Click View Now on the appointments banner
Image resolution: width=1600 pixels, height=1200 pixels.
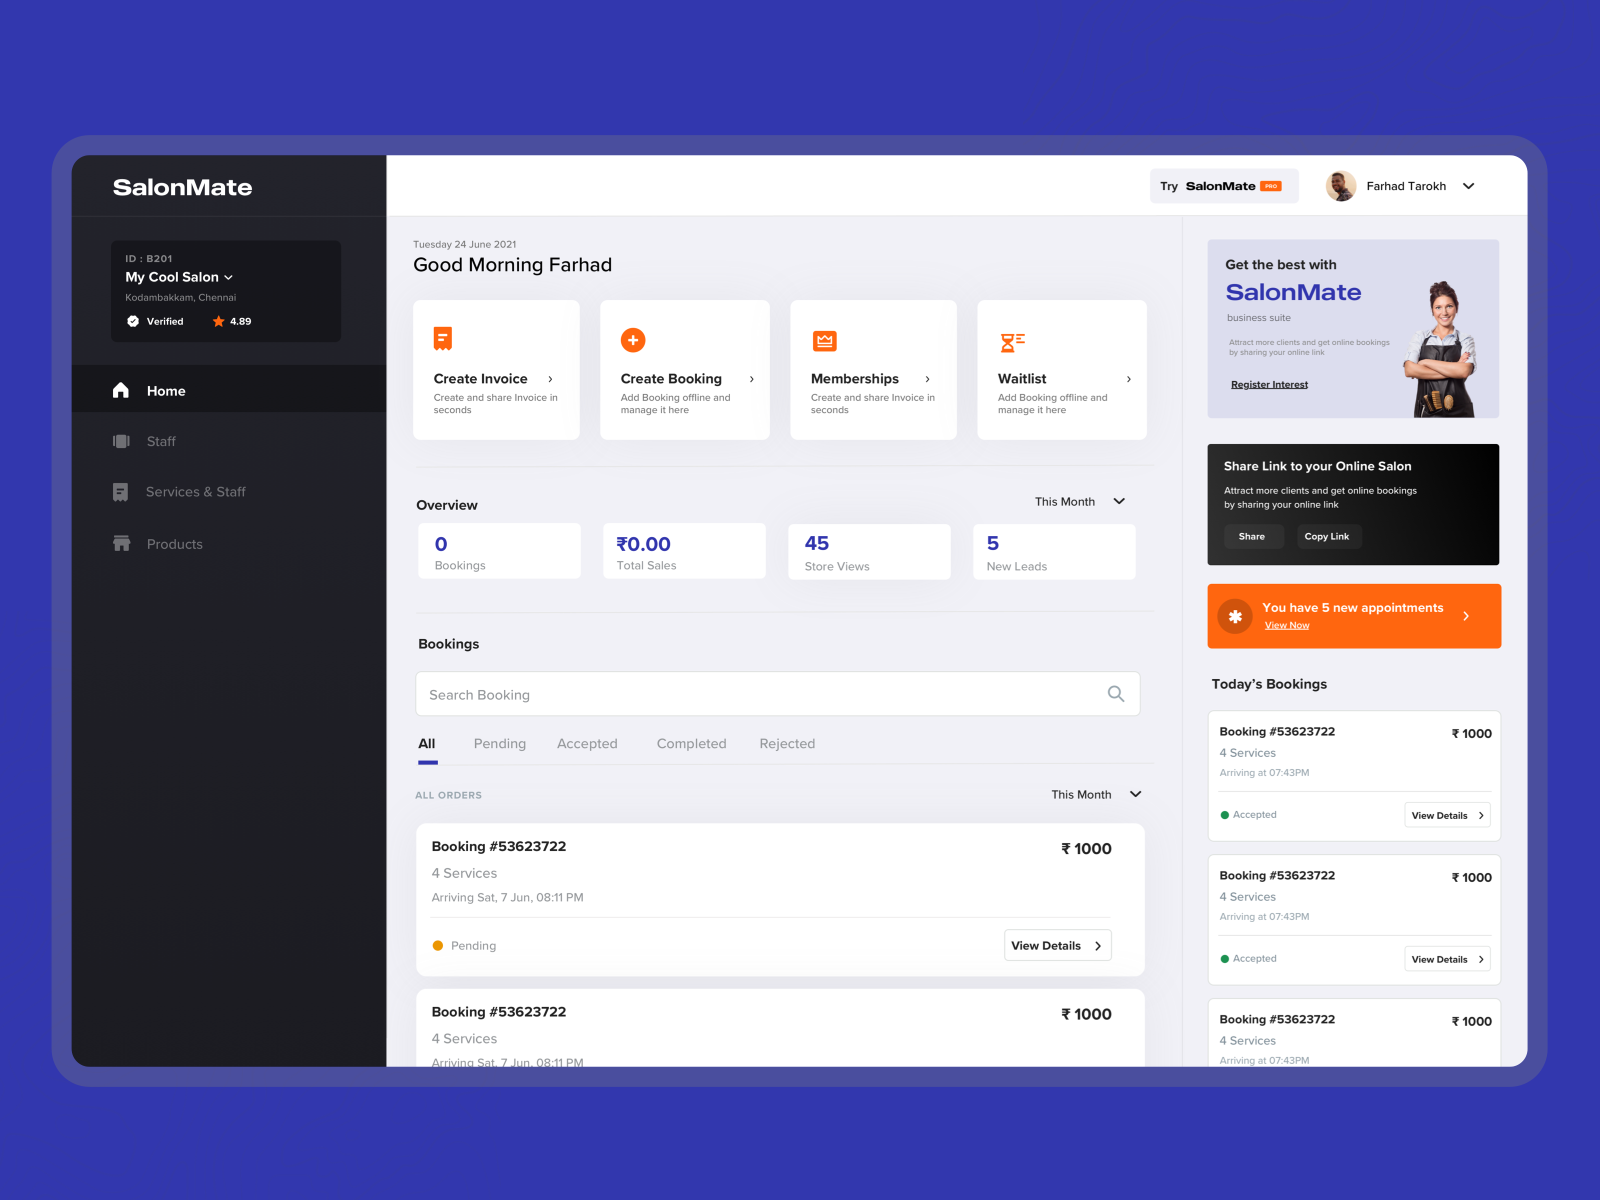1287,625
